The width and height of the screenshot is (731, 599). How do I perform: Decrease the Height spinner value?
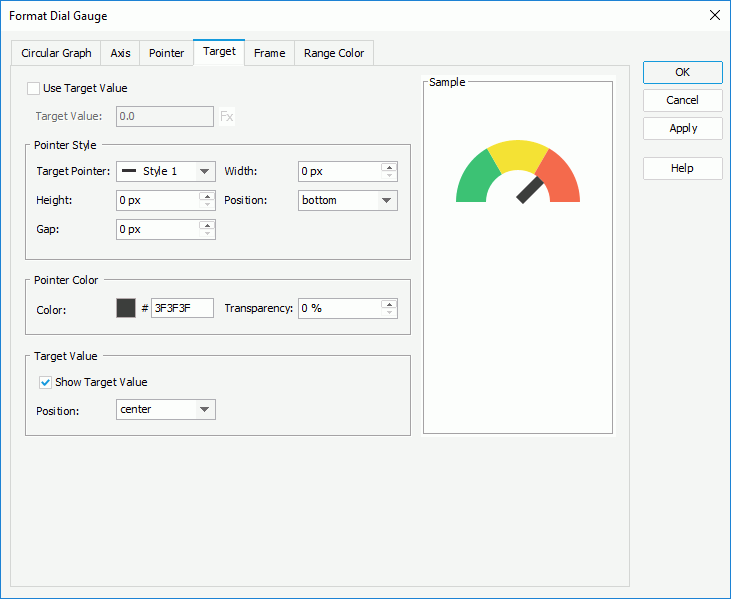click(x=207, y=205)
